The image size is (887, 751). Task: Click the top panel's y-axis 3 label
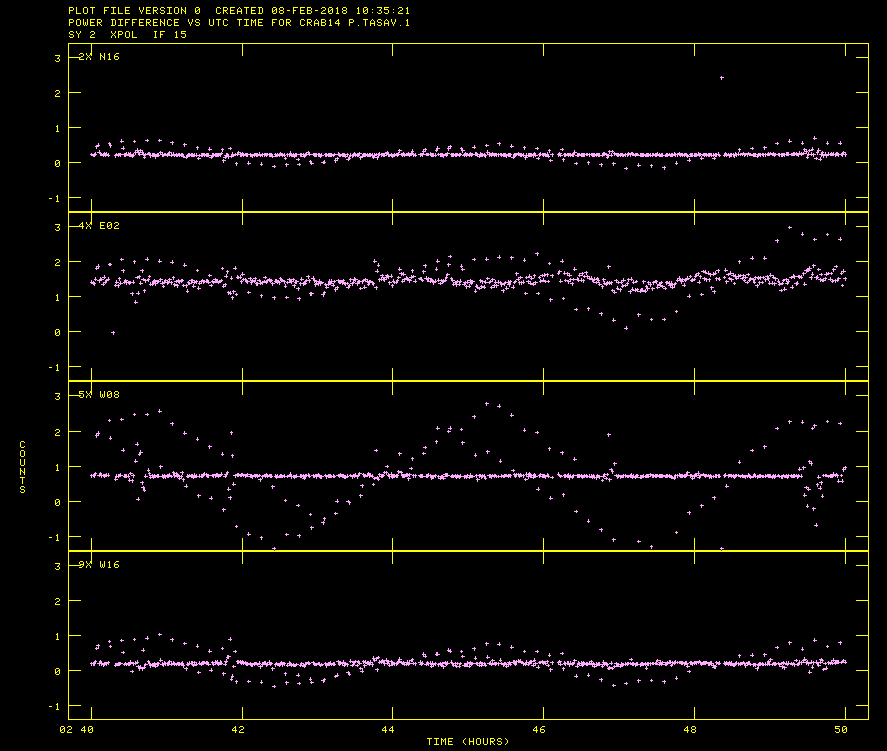pos(58,58)
